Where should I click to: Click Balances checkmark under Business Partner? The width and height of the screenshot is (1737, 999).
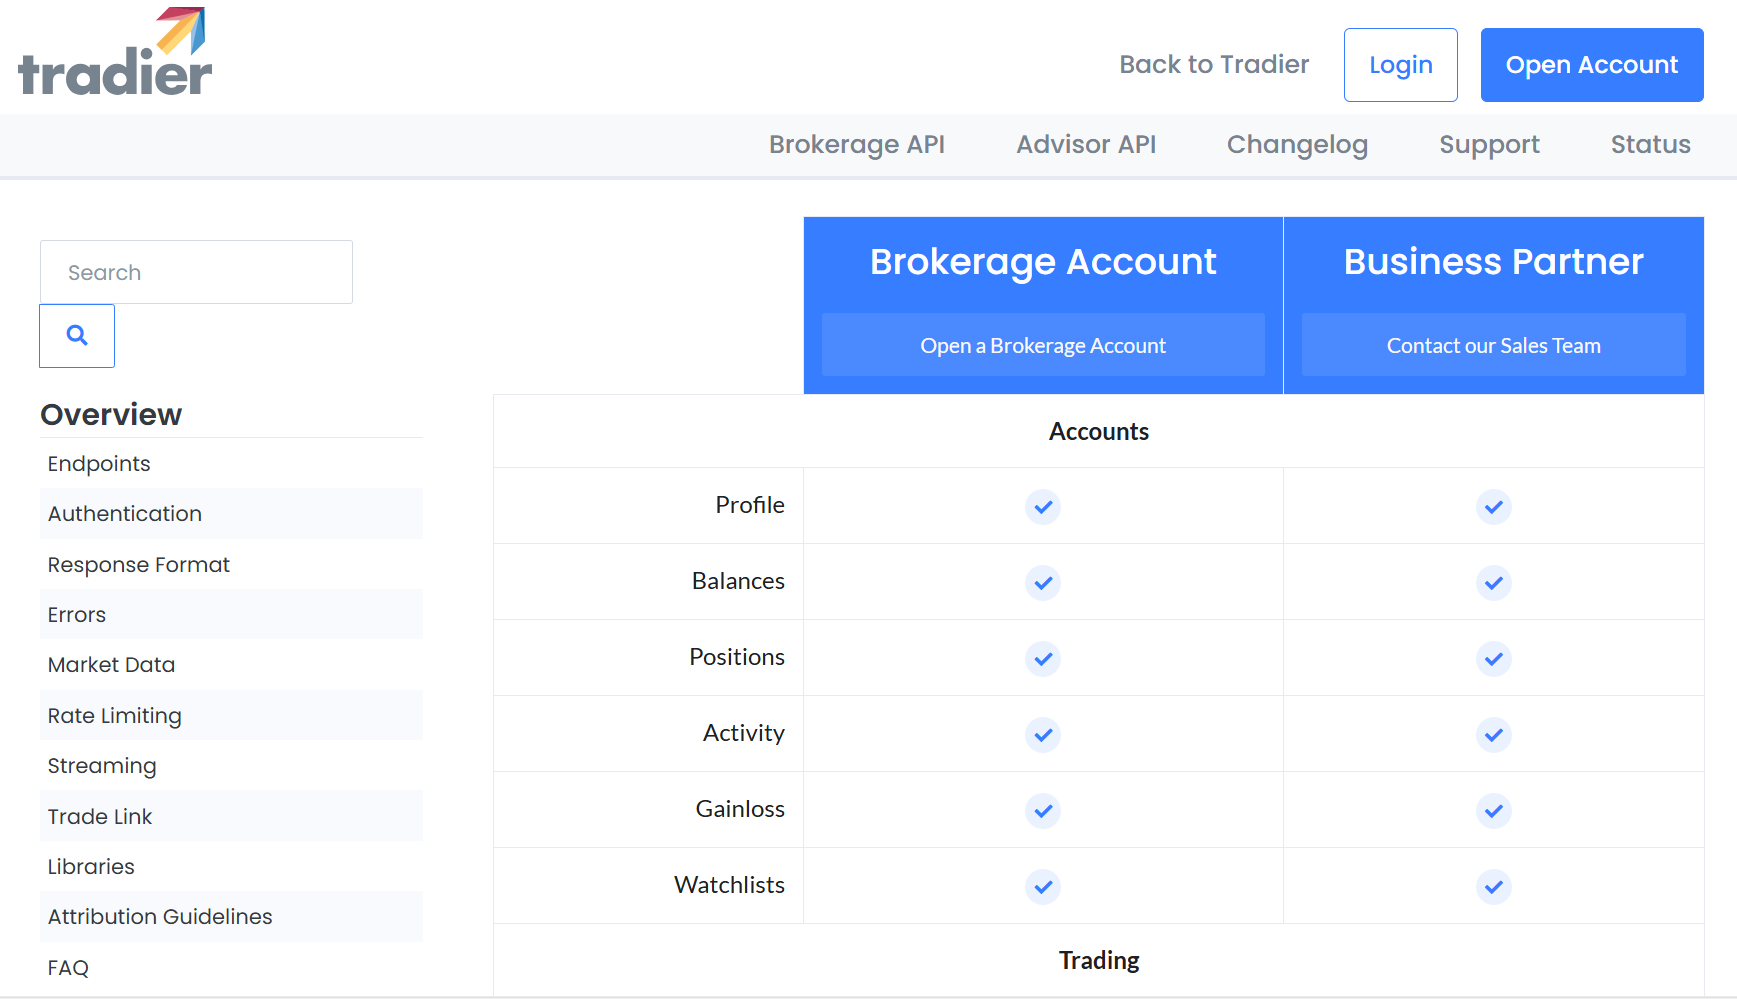pyautogui.click(x=1494, y=582)
